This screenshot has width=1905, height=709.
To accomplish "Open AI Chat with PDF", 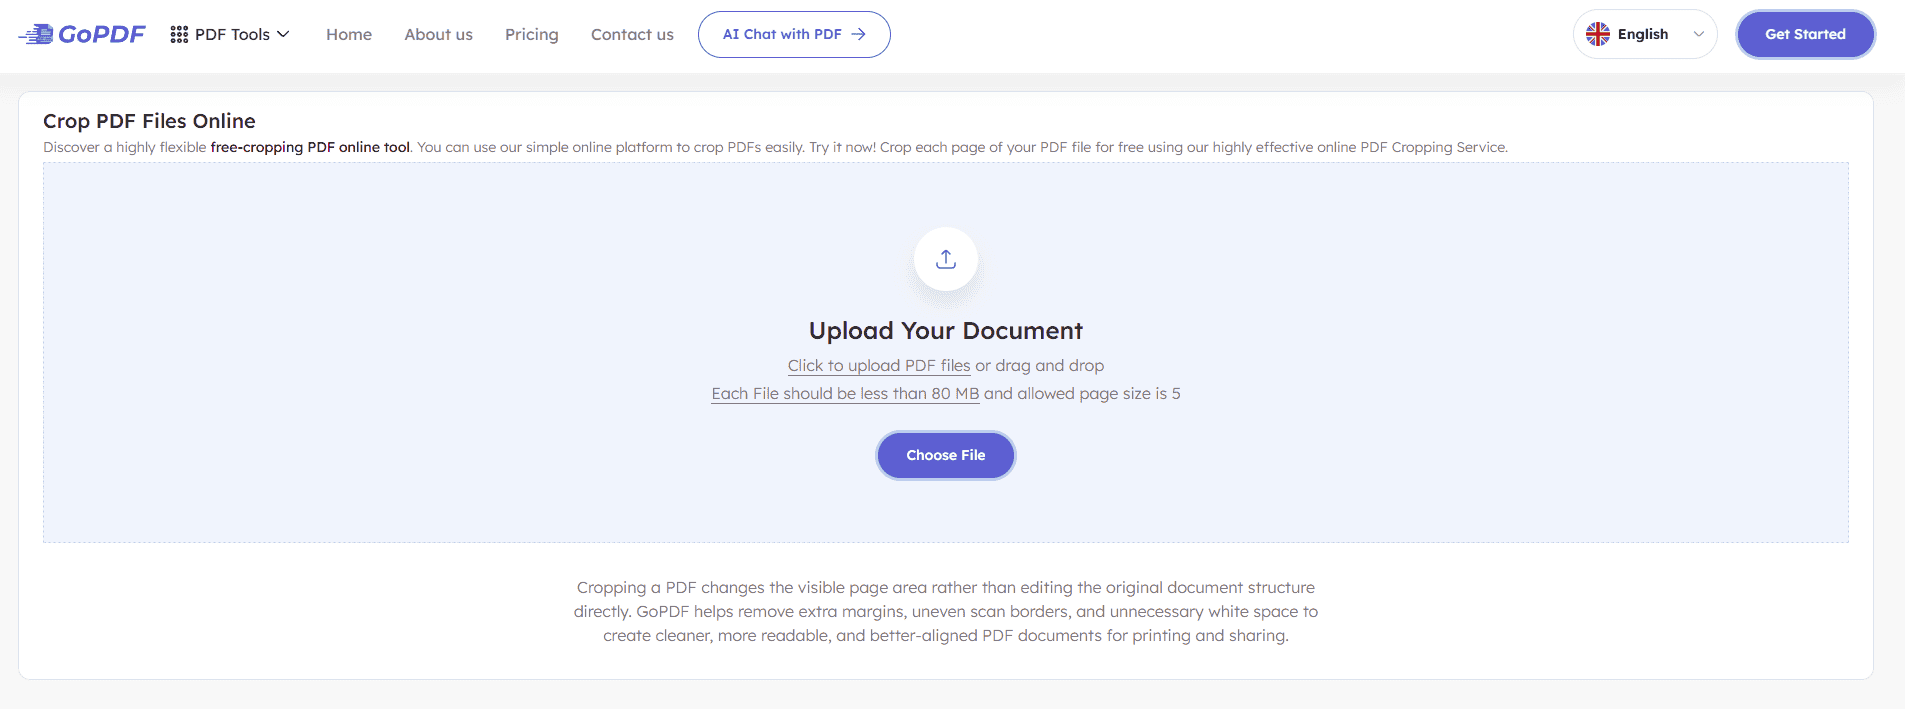I will click(794, 34).
